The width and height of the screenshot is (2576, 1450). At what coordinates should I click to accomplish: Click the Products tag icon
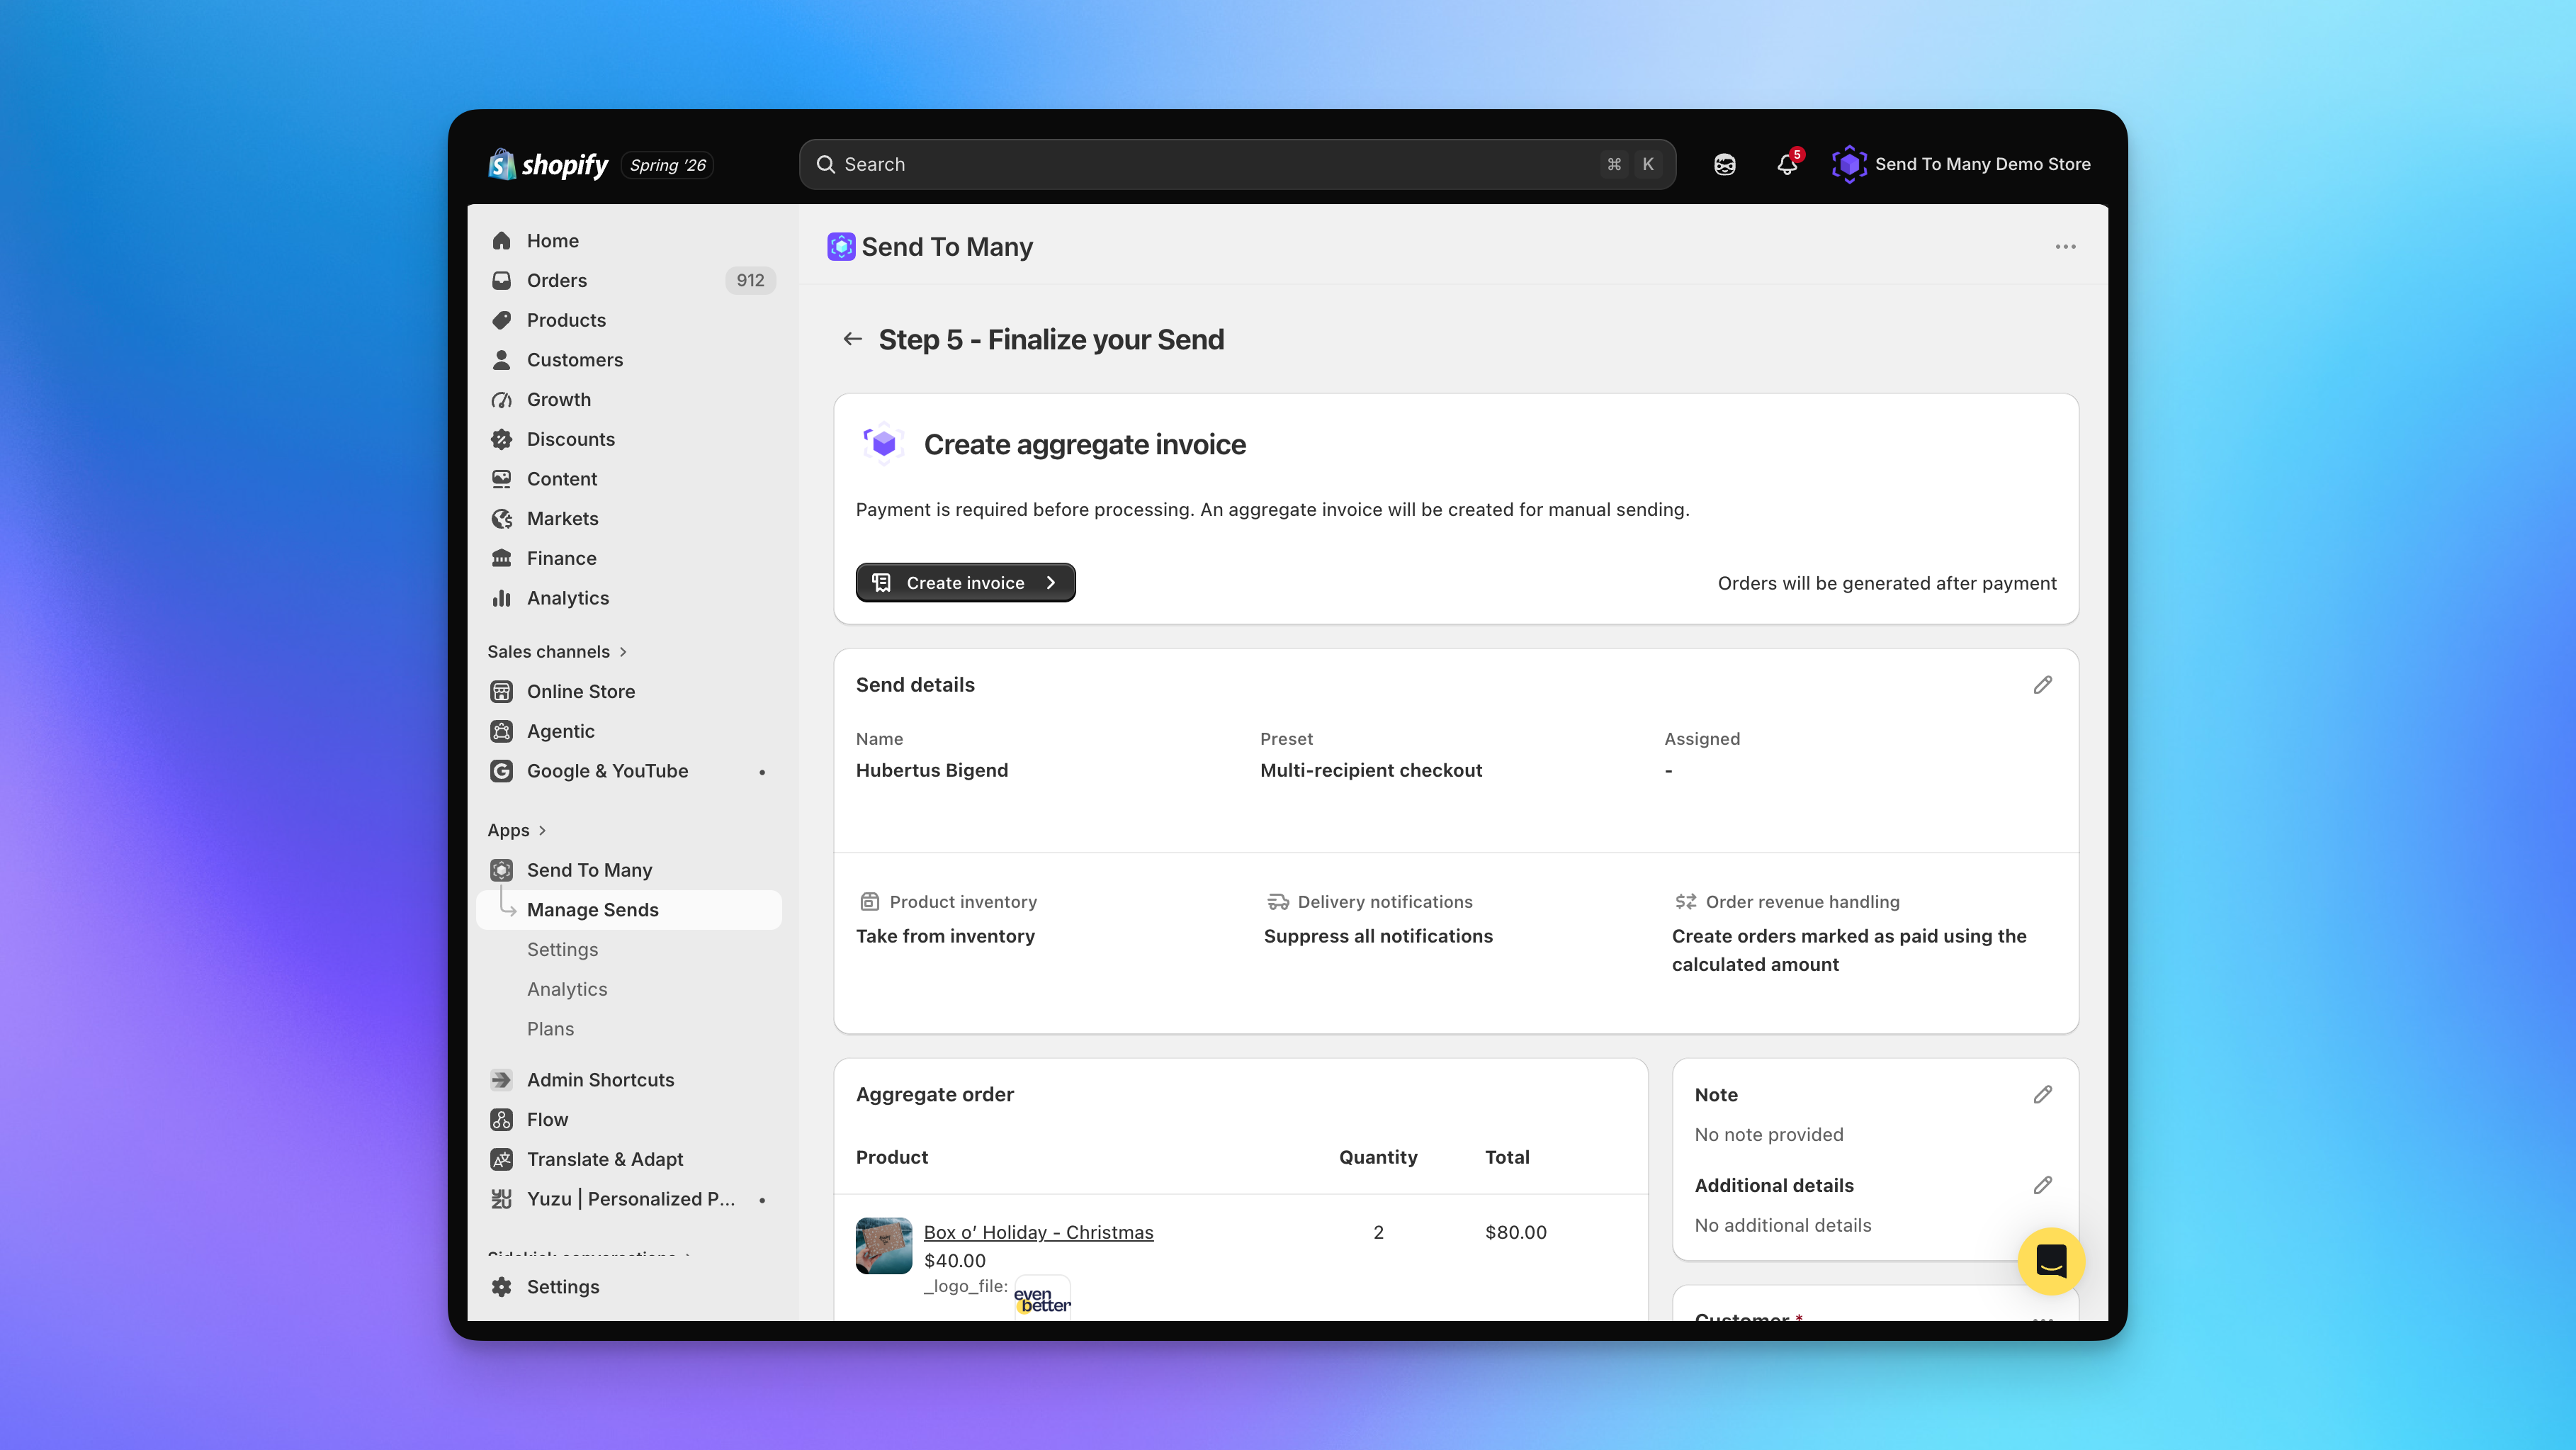click(x=502, y=320)
